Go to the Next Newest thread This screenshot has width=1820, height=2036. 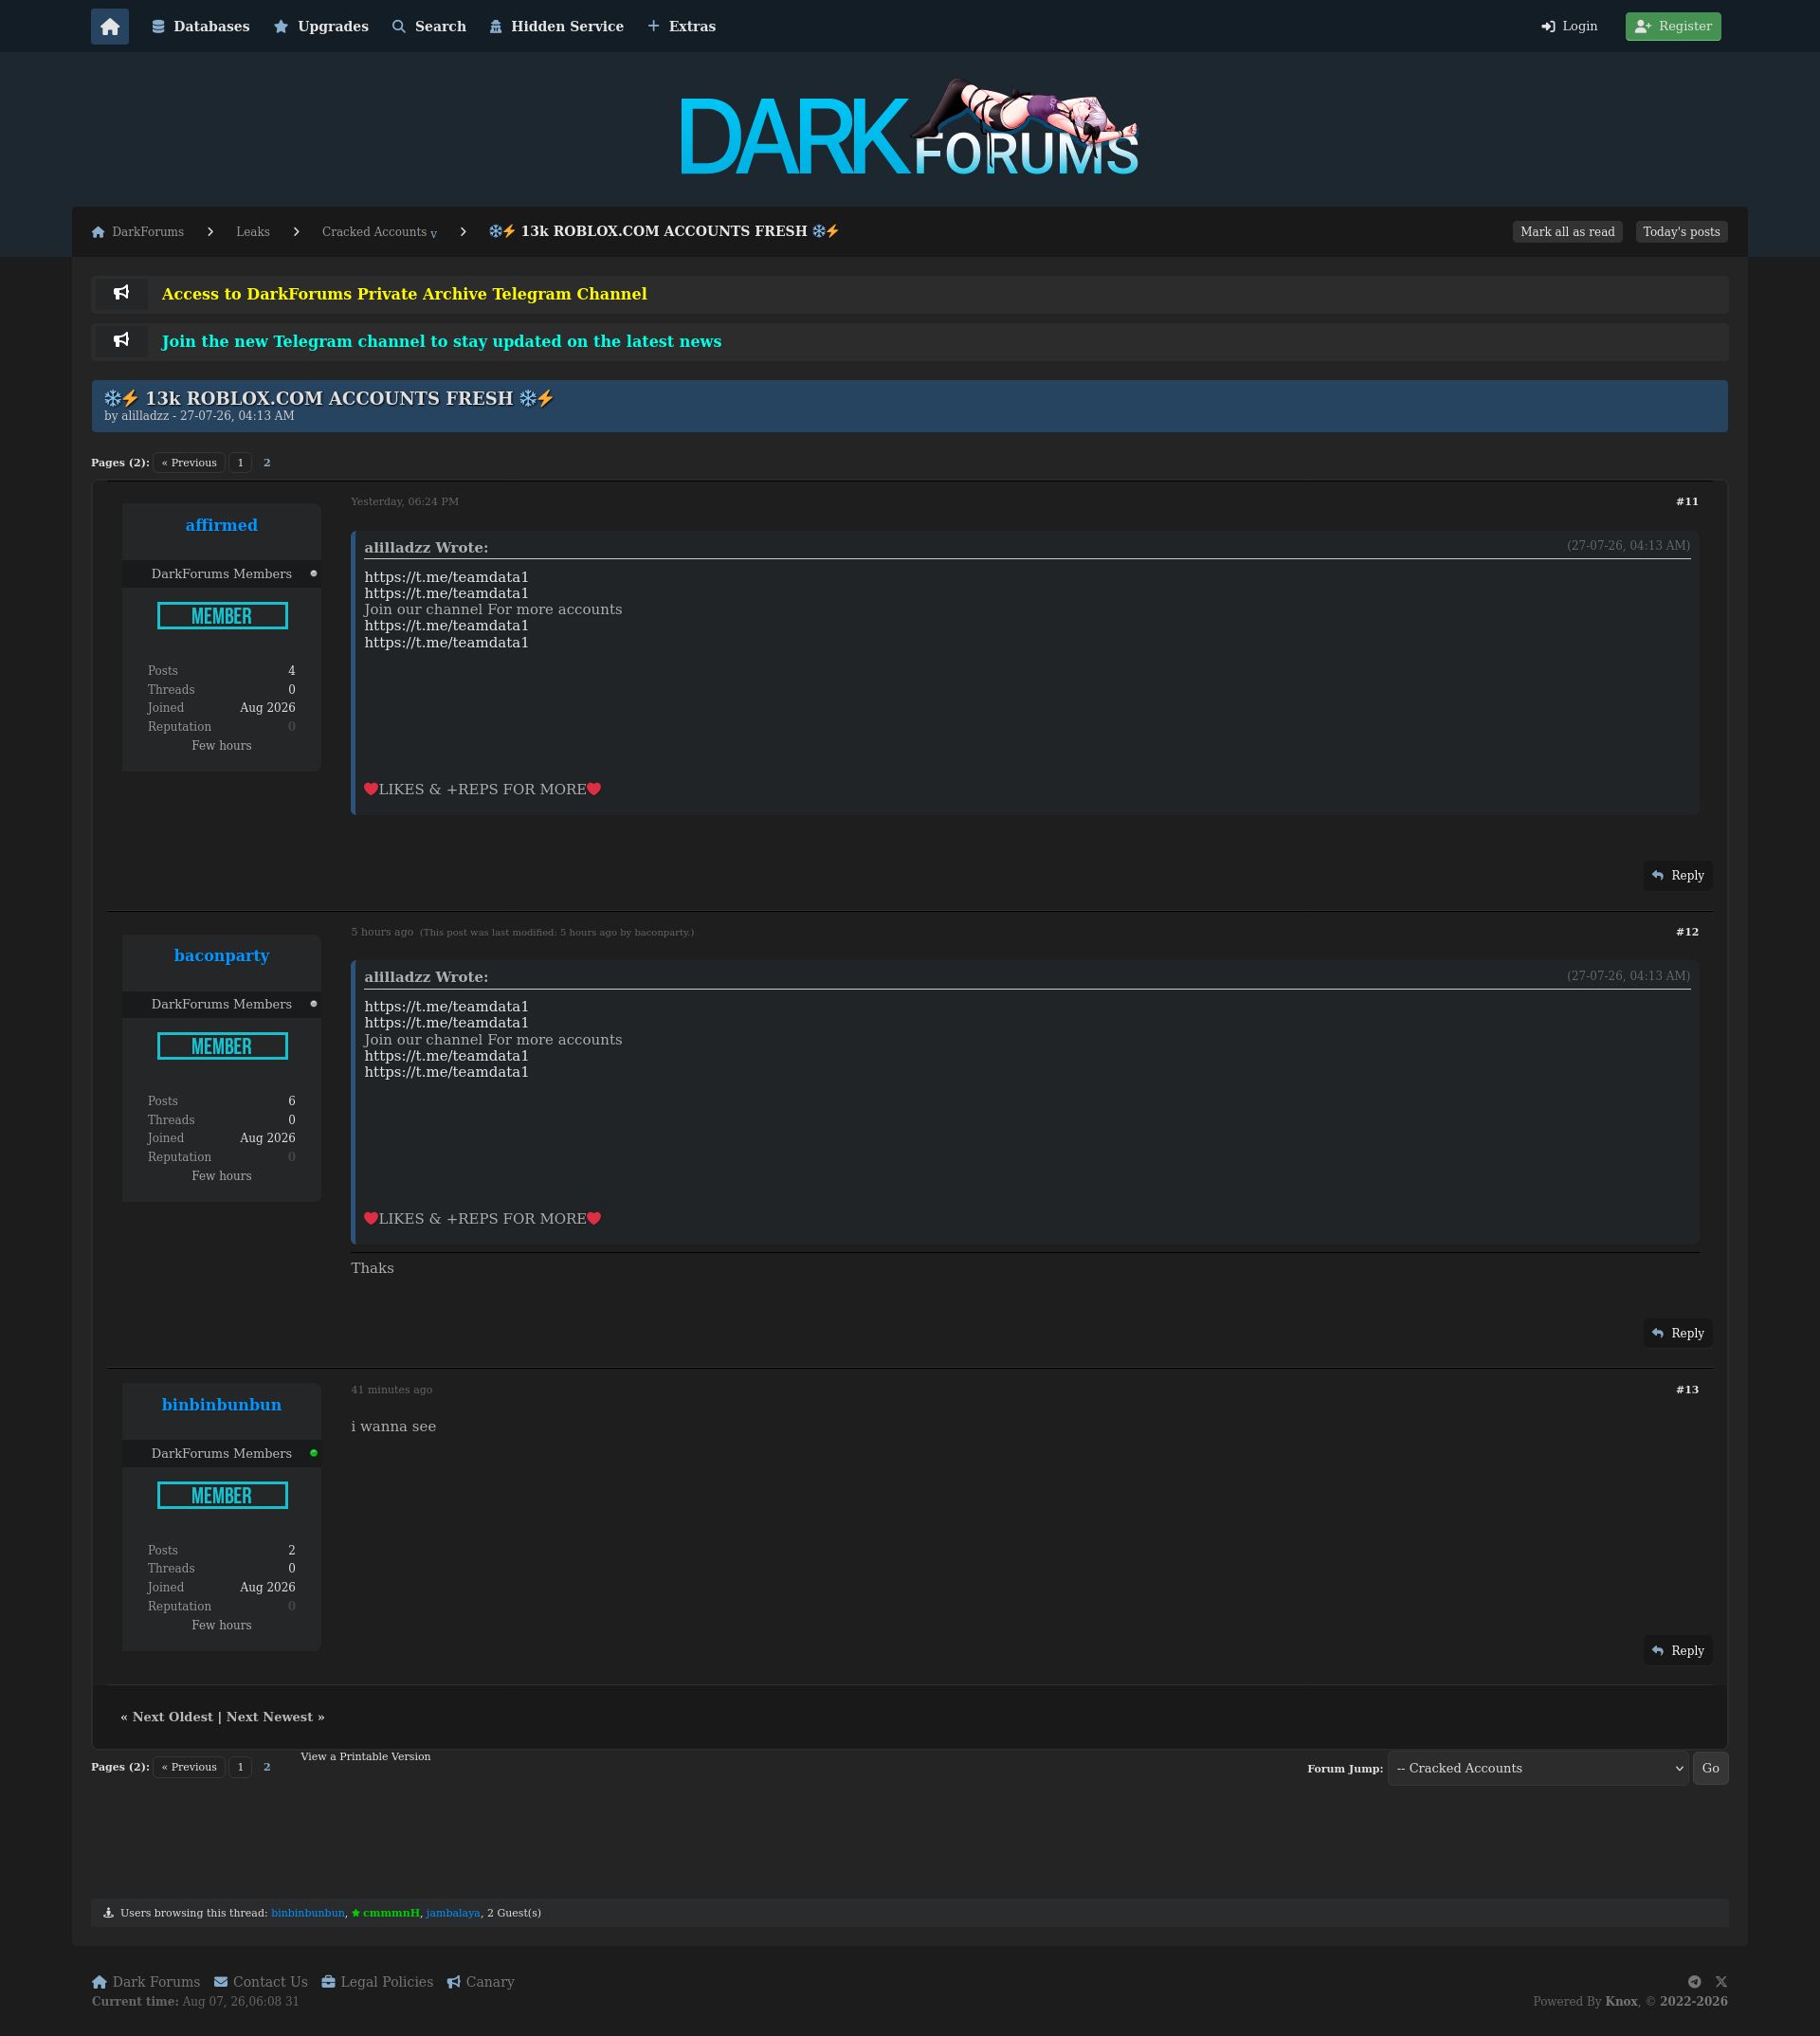point(270,1717)
